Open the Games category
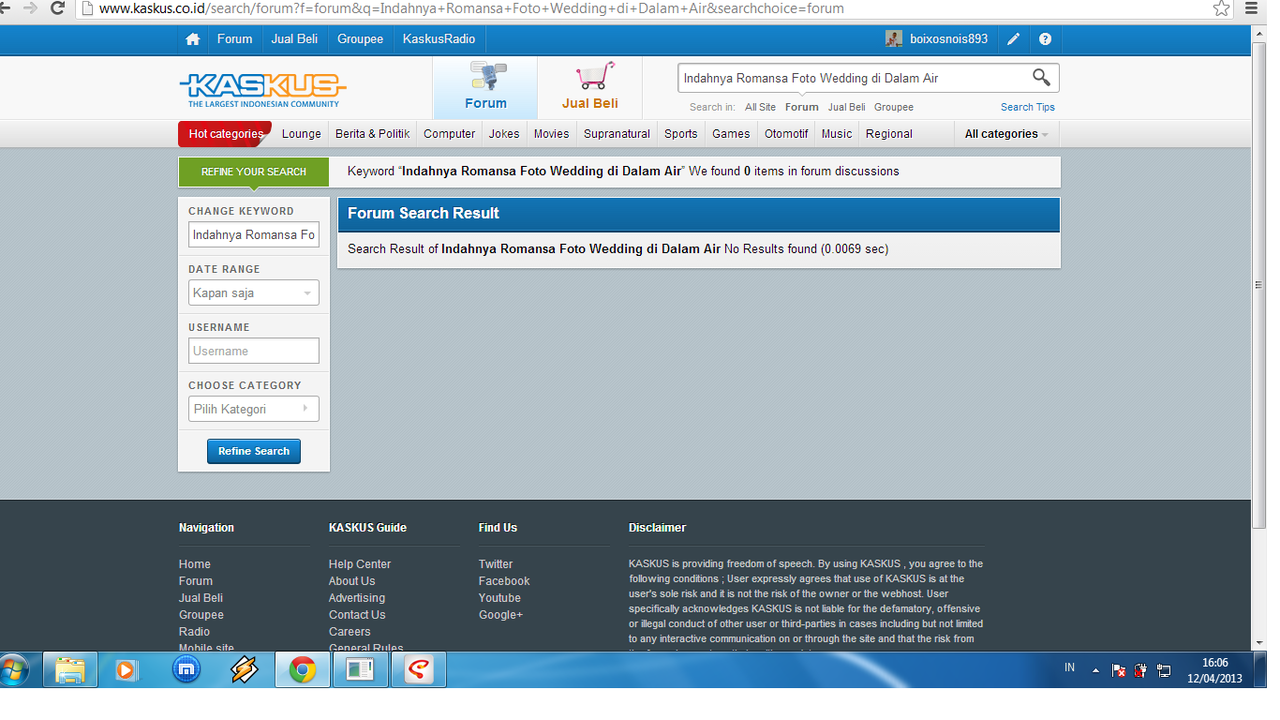This screenshot has height=720, width=1280. [731, 134]
